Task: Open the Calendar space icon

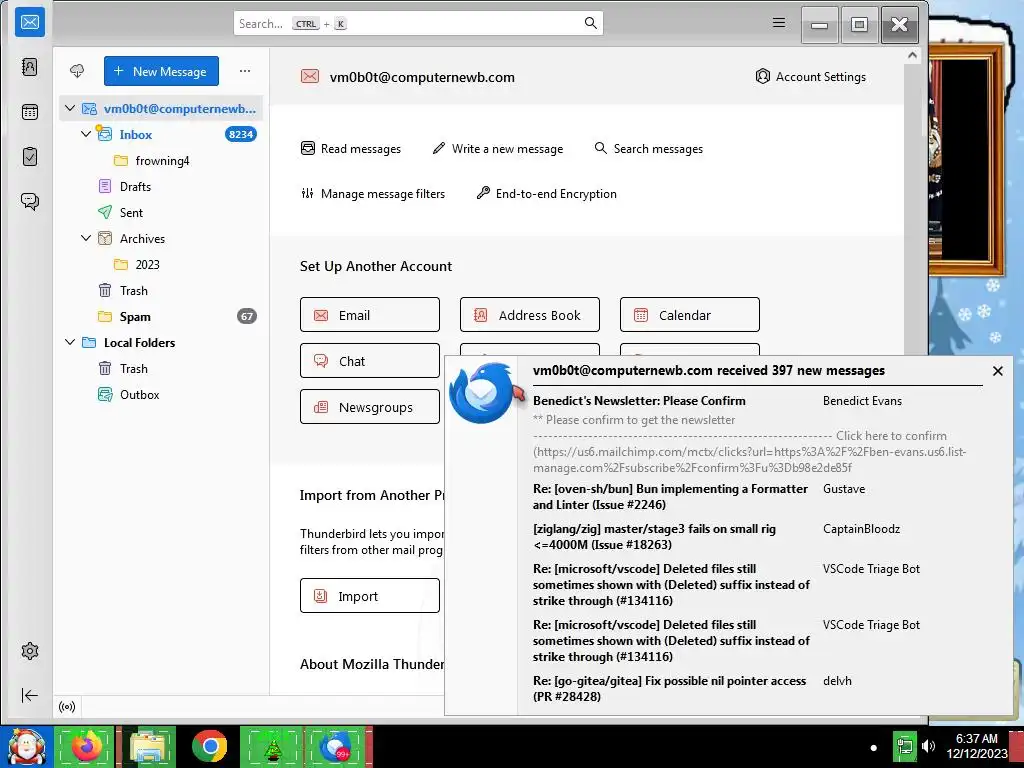Action: click(30, 112)
